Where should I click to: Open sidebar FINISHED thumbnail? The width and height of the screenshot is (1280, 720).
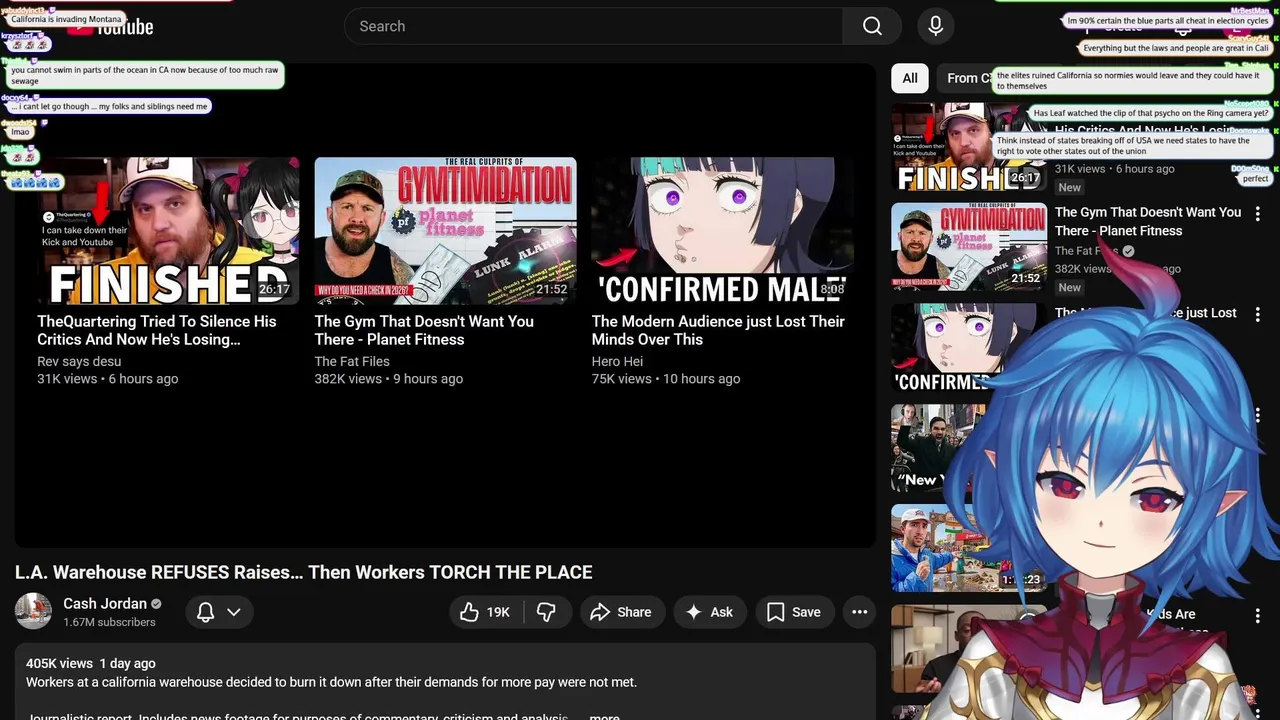point(969,147)
